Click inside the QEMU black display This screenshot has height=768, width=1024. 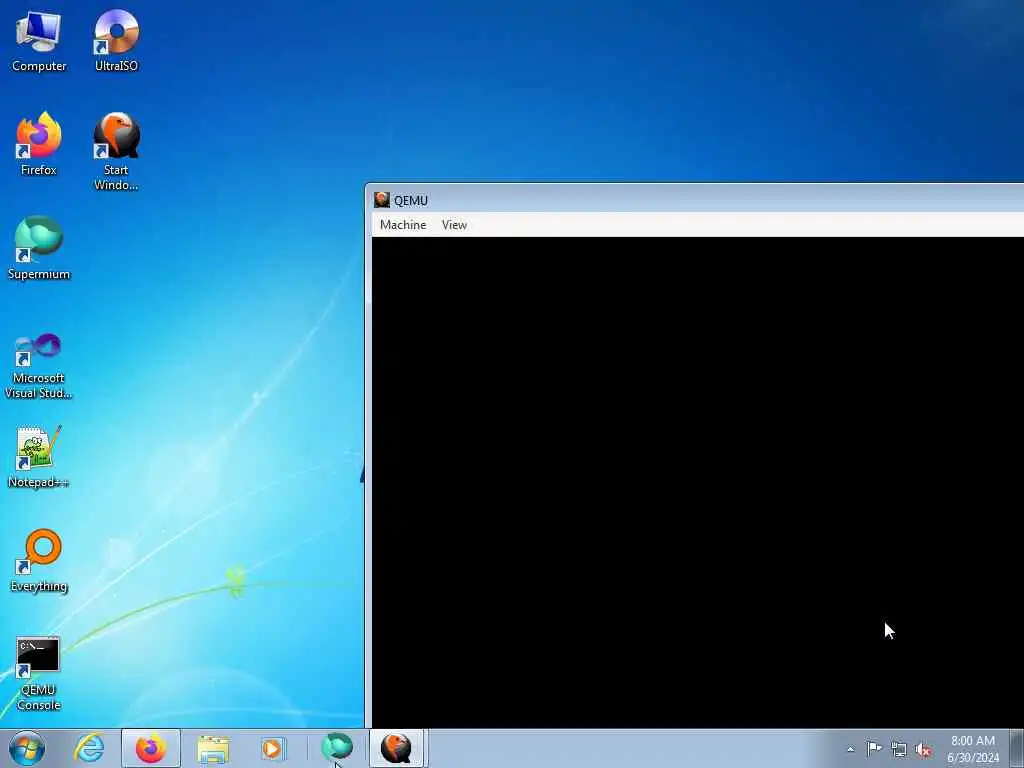coord(697,482)
